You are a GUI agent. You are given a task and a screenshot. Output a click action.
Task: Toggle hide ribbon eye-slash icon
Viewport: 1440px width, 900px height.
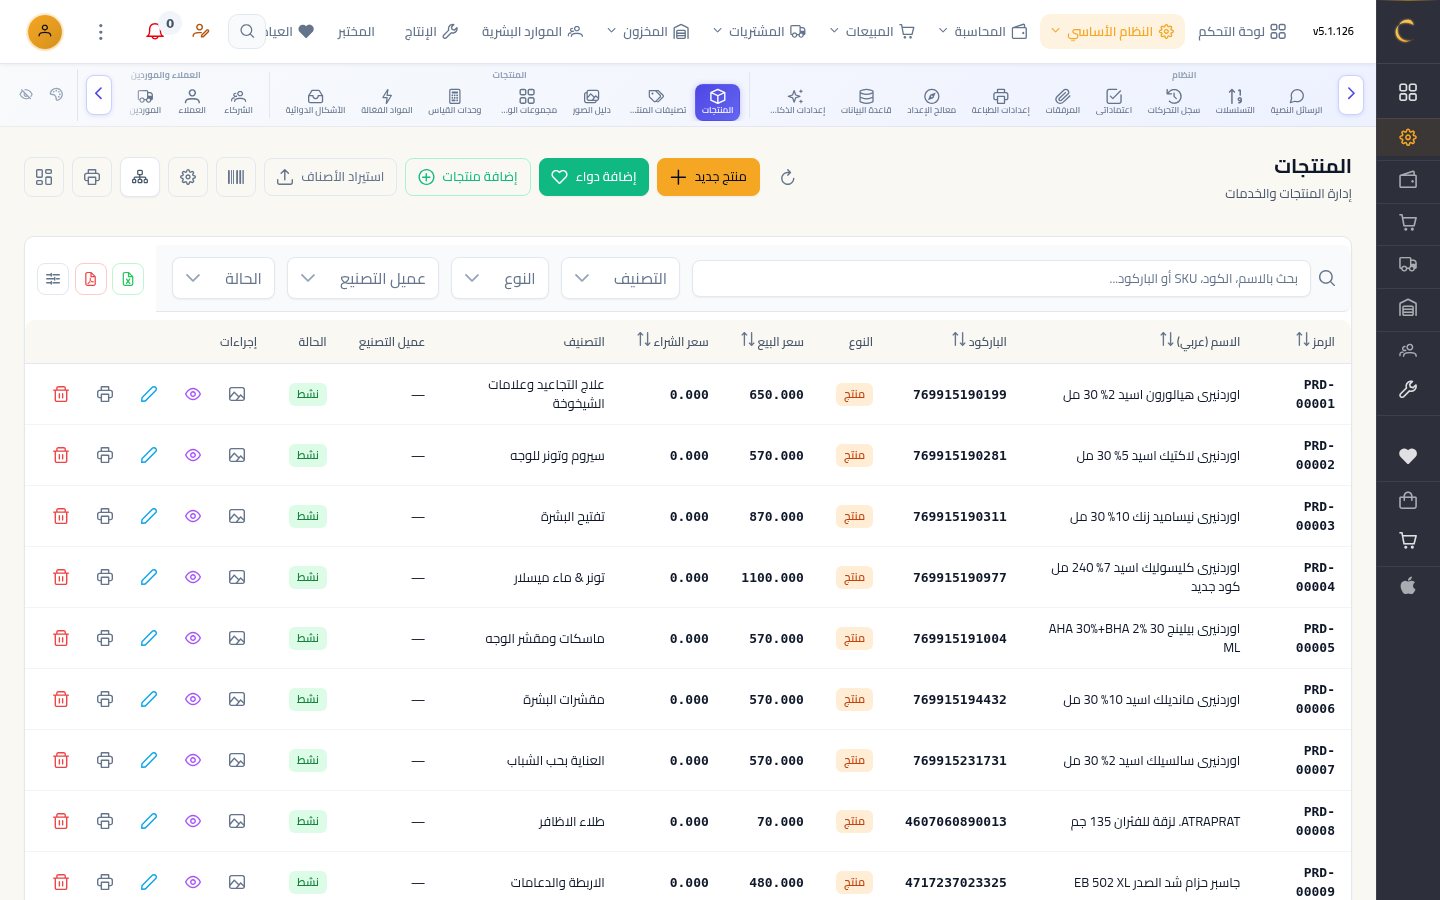pos(26,94)
